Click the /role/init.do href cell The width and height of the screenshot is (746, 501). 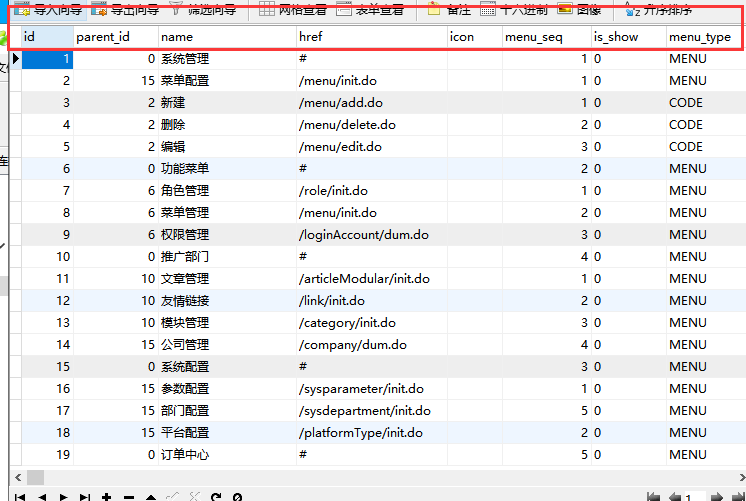[x=372, y=190]
